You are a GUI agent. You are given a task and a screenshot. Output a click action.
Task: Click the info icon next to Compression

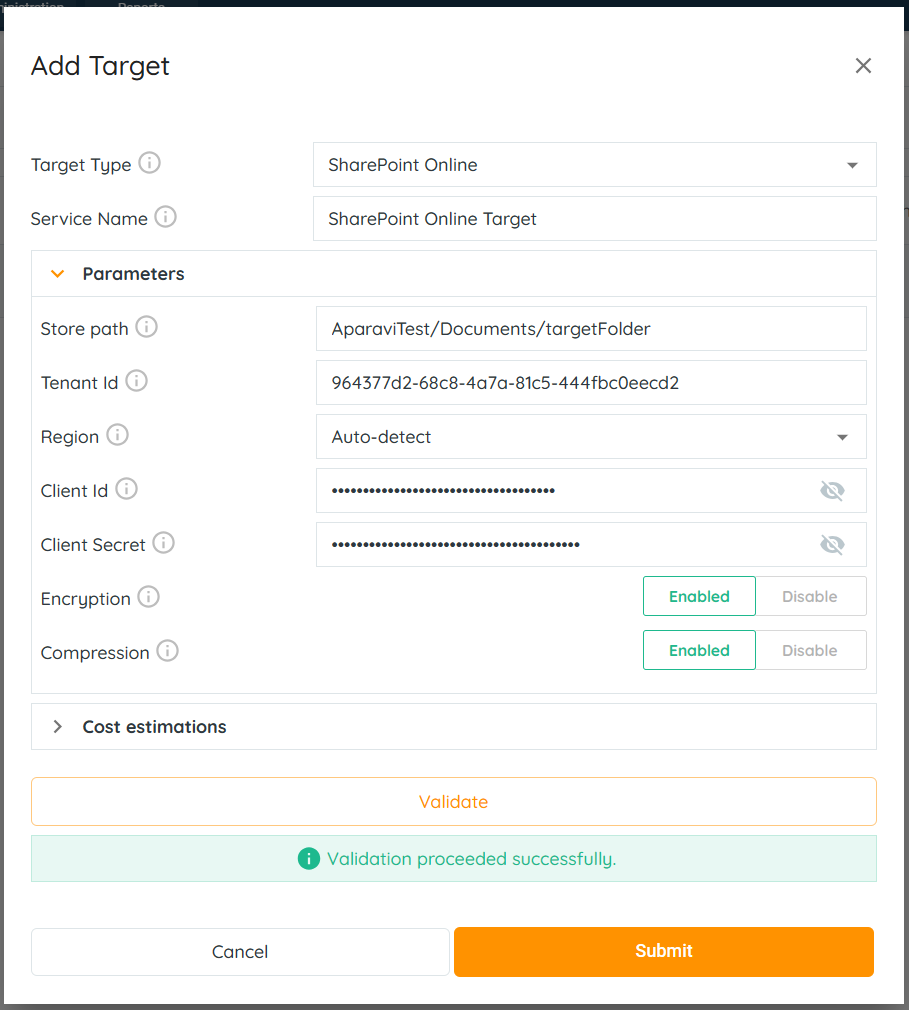(x=167, y=651)
